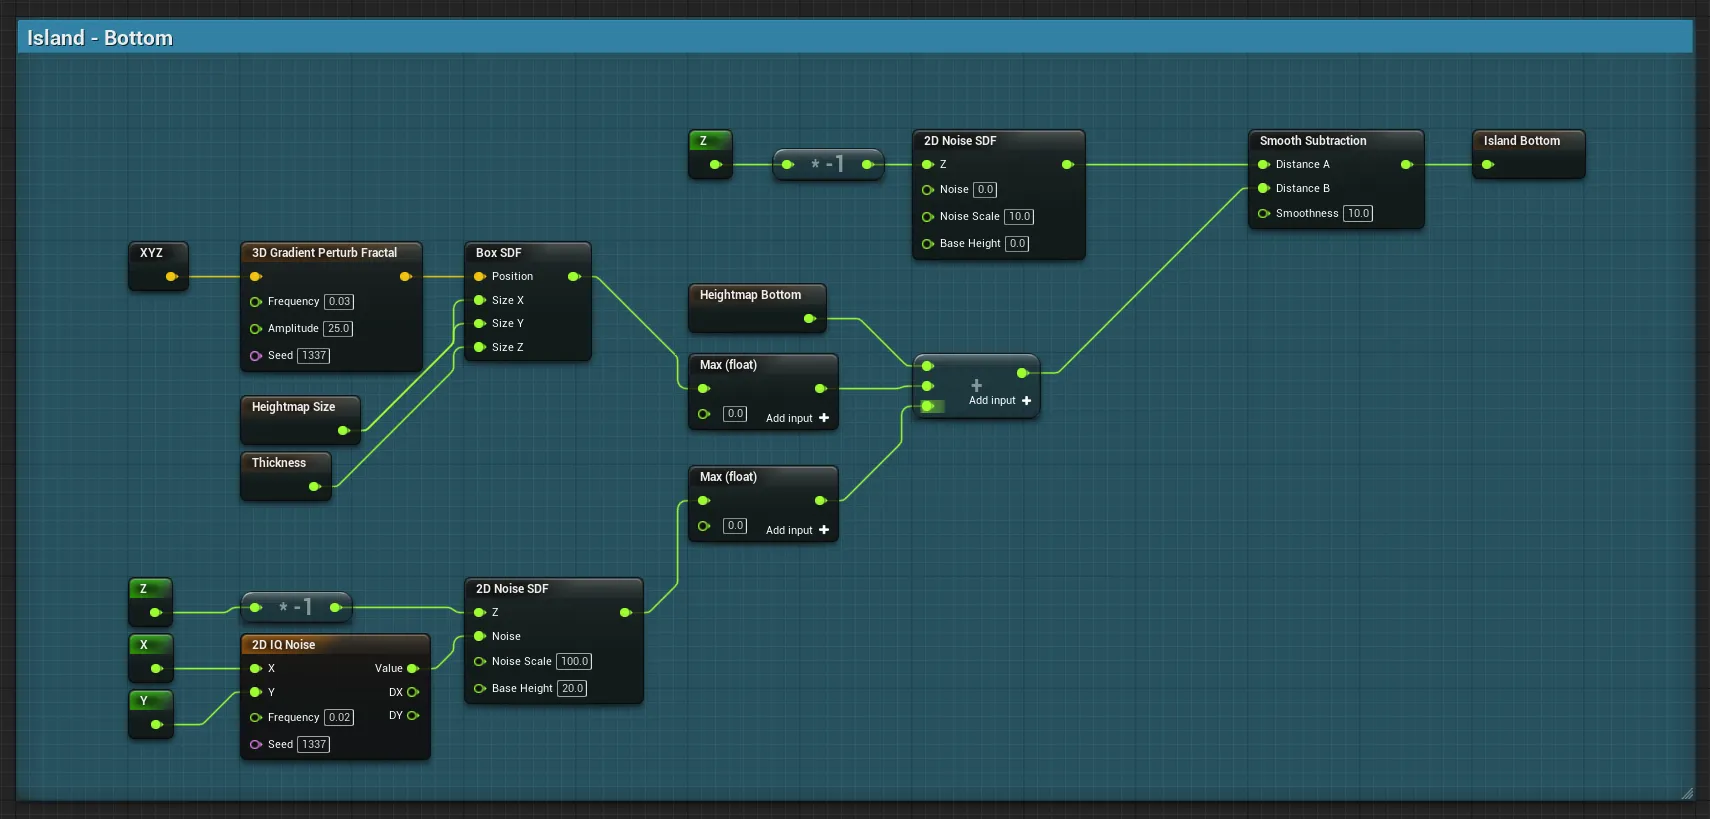Edit the Amplitude 25.0 field
This screenshot has width=1710, height=819.
(x=338, y=329)
